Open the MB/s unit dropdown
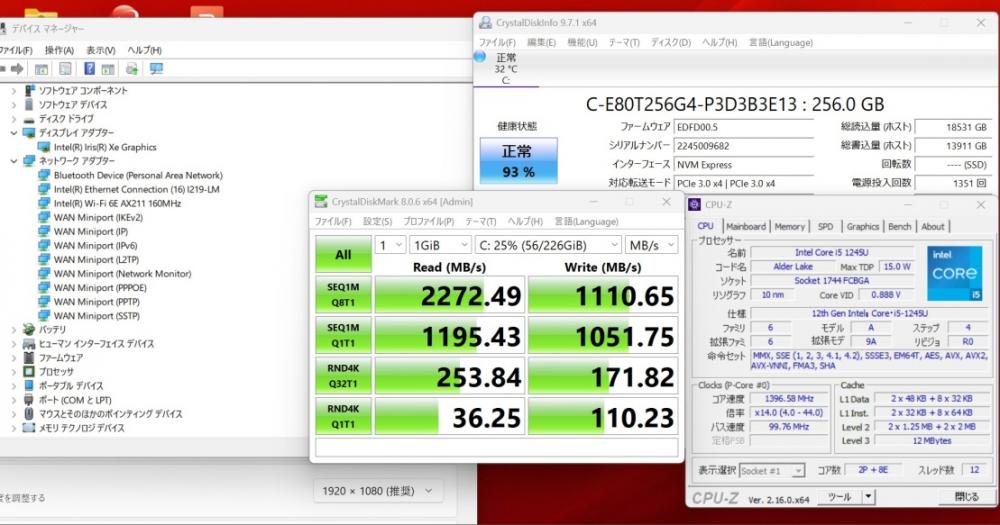1000x525 pixels. click(x=651, y=245)
